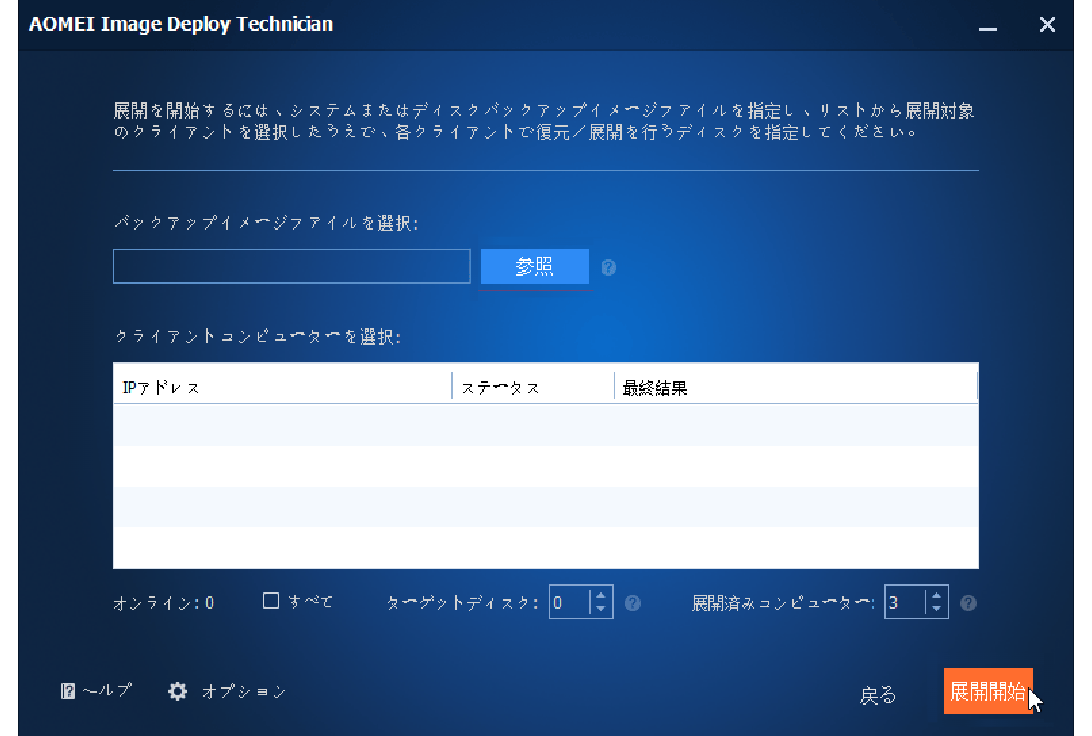Viewport: 1092px width, 736px height.
Task: Open help icon next to 参照 button
Action: pos(609,267)
